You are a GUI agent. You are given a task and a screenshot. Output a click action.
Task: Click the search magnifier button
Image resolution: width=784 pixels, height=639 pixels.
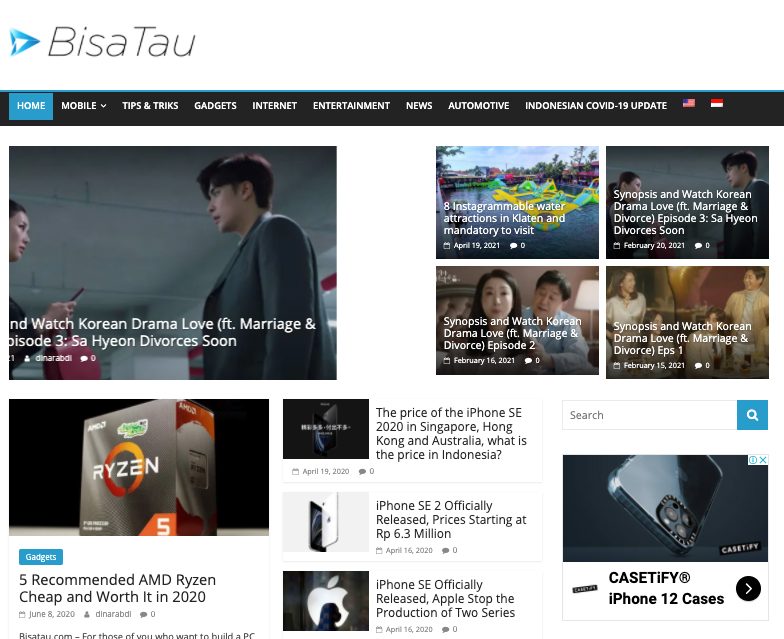pyautogui.click(x=752, y=414)
